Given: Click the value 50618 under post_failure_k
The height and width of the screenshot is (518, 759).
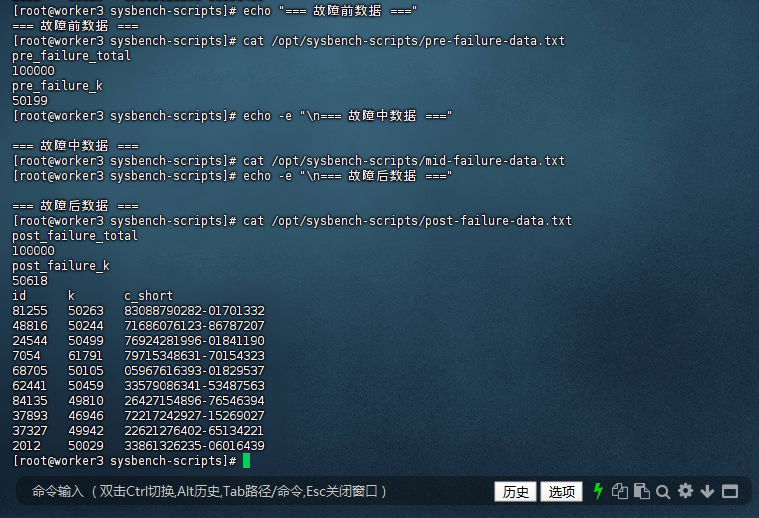Looking at the screenshot, I should click(x=30, y=281).
